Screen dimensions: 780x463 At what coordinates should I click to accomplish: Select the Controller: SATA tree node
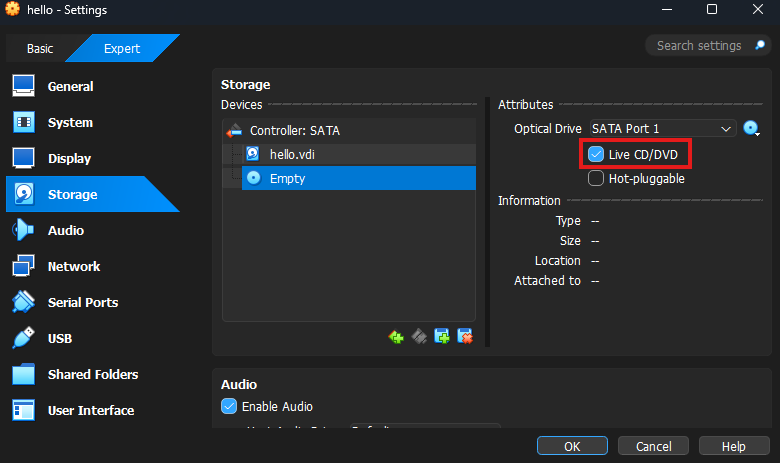click(294, 130)
